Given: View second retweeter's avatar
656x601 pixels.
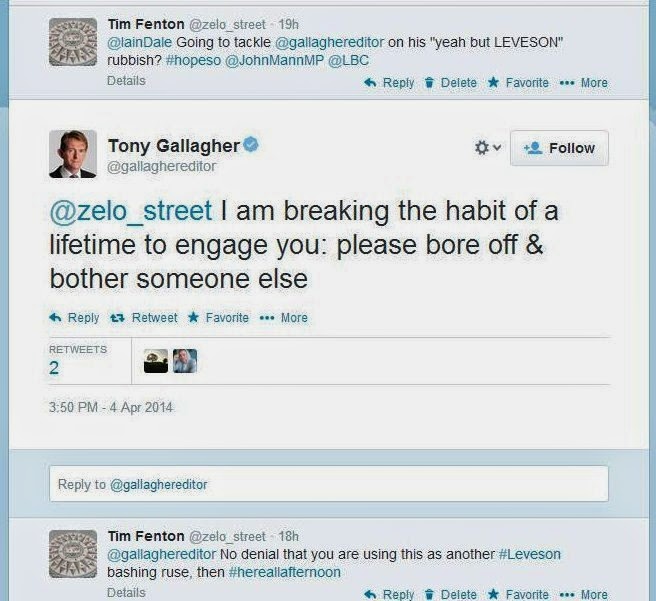Looking at the screenshot, I should 184,362.
